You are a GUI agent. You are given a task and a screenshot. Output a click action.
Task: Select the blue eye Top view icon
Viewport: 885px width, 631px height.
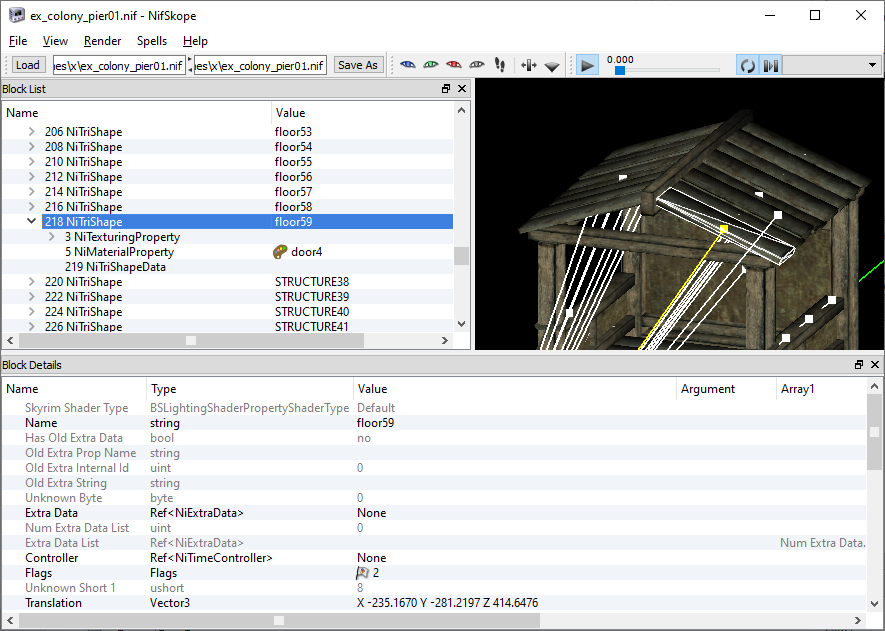point(407,65)
